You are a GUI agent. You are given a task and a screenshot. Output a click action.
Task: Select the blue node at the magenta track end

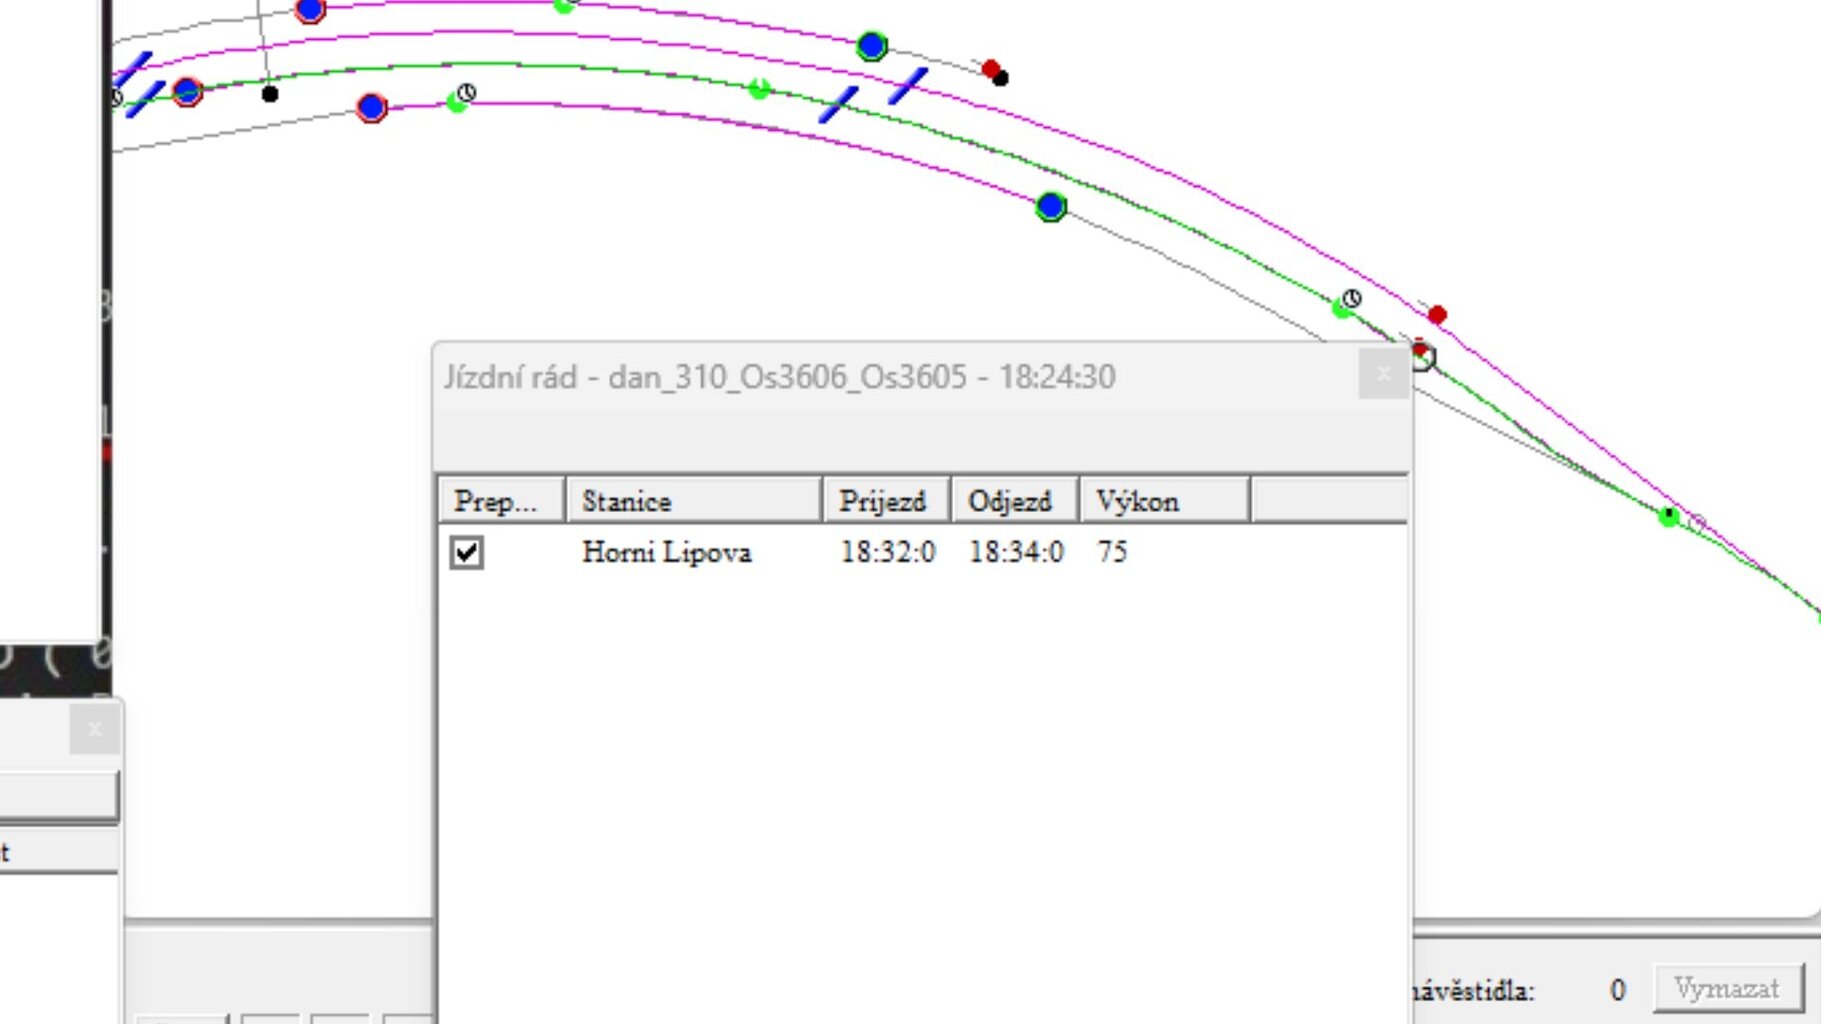pos(1051,207)
